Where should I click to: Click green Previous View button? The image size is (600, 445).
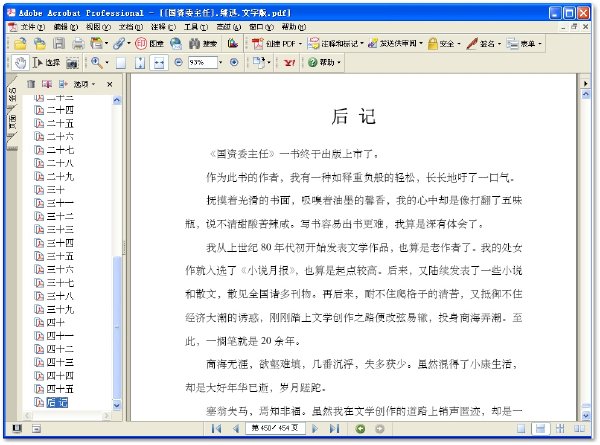[x=360, y=429]
